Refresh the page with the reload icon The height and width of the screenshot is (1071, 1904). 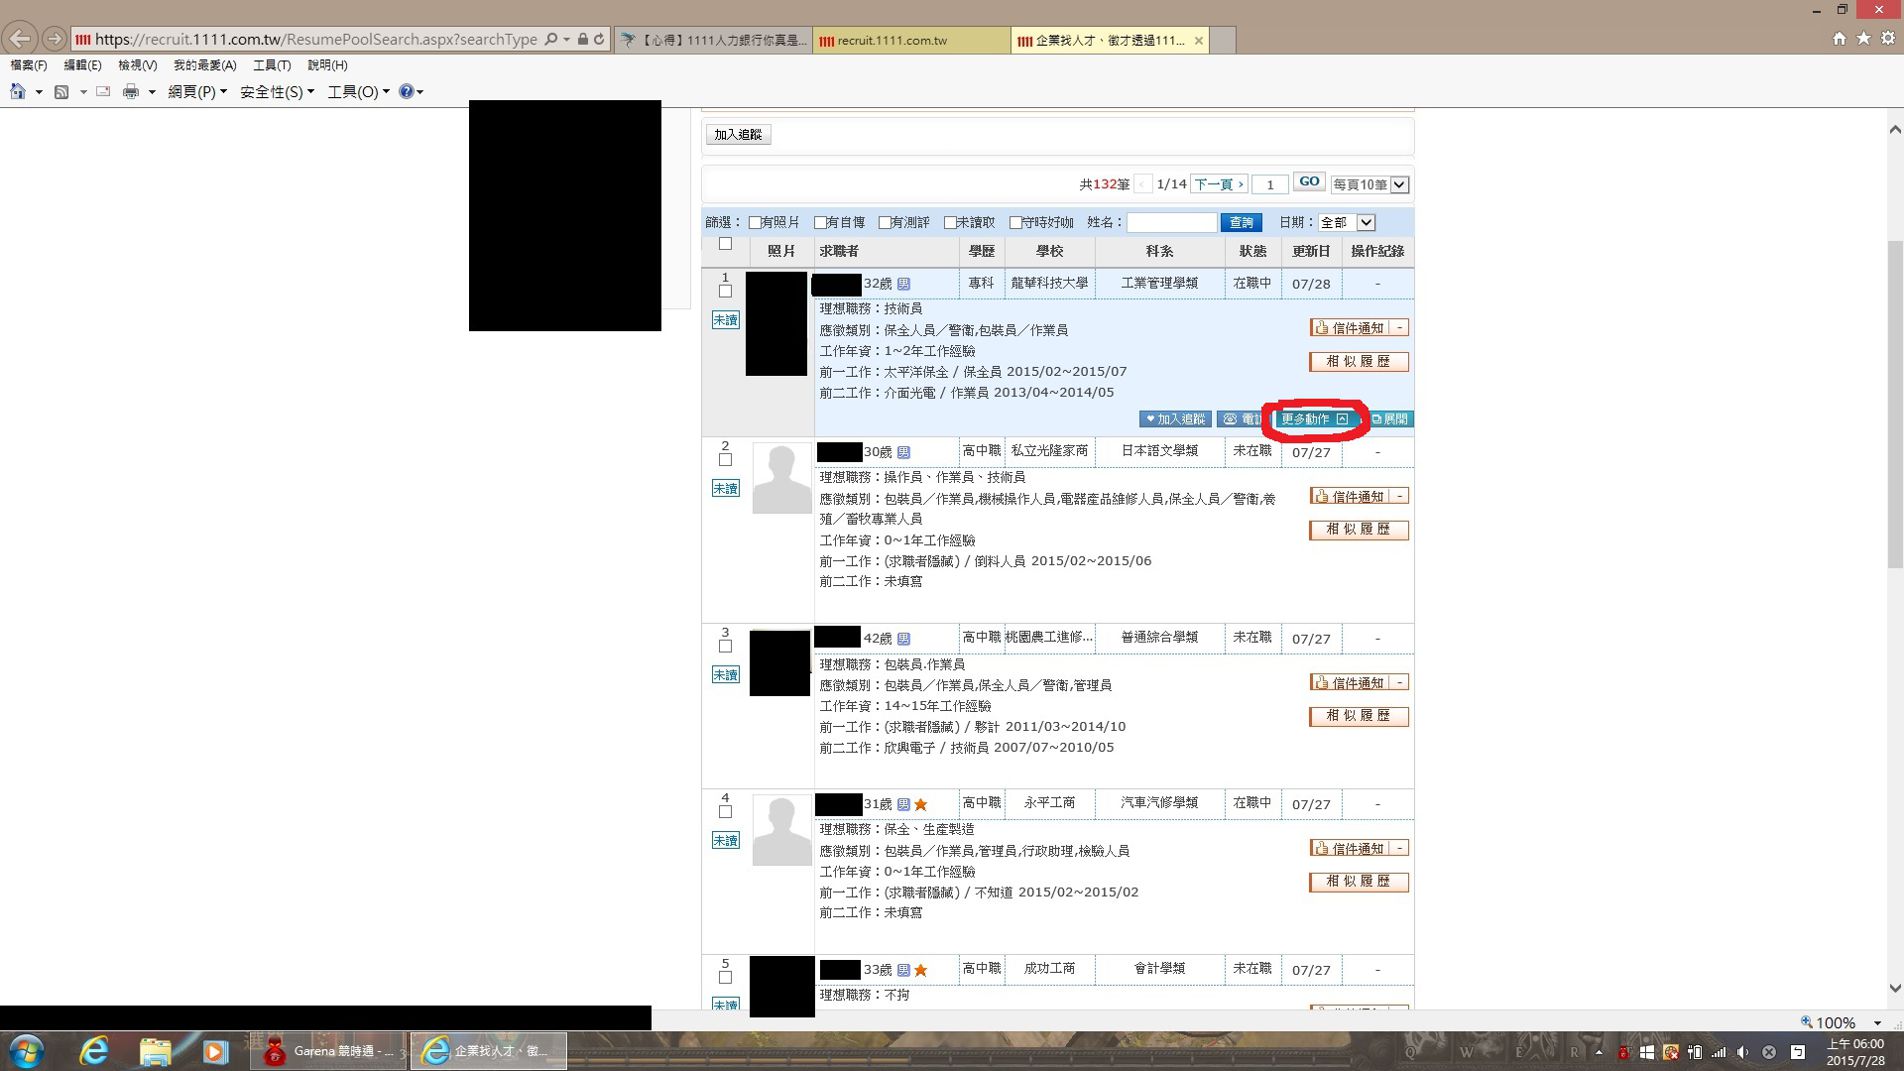(599, 39)
